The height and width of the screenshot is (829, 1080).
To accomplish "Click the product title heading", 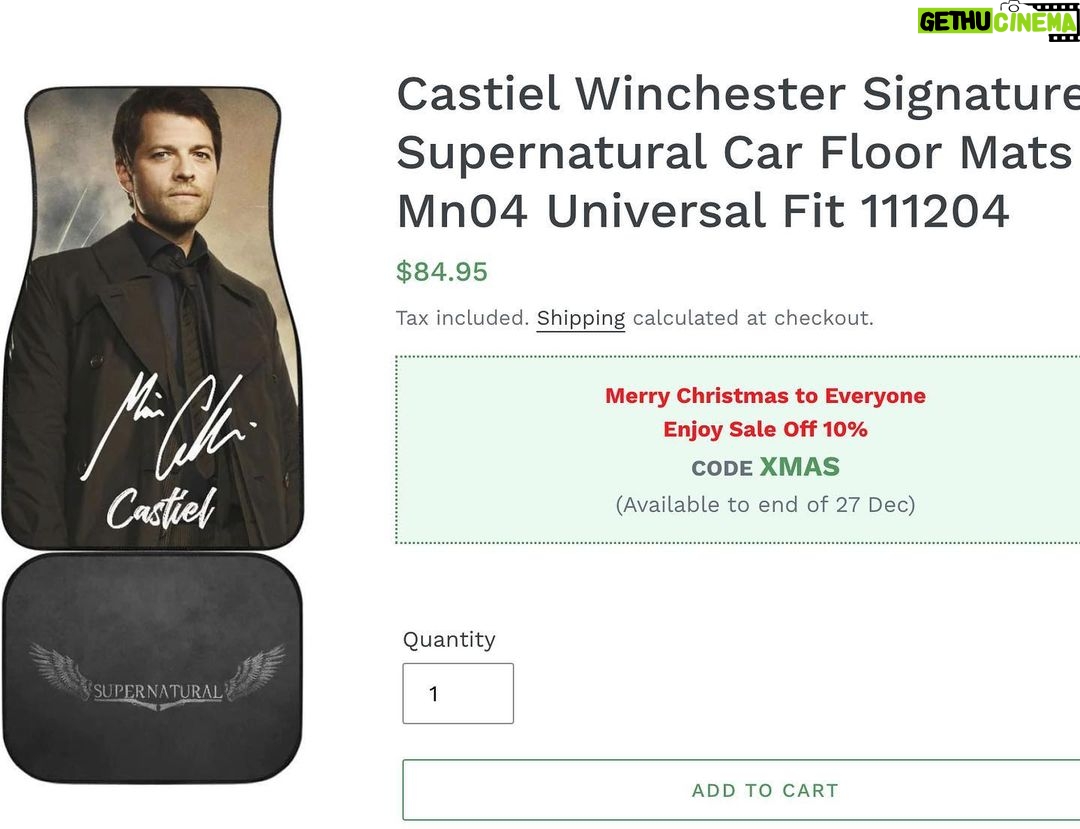I will pyautogui.click(x=738, y=152).
